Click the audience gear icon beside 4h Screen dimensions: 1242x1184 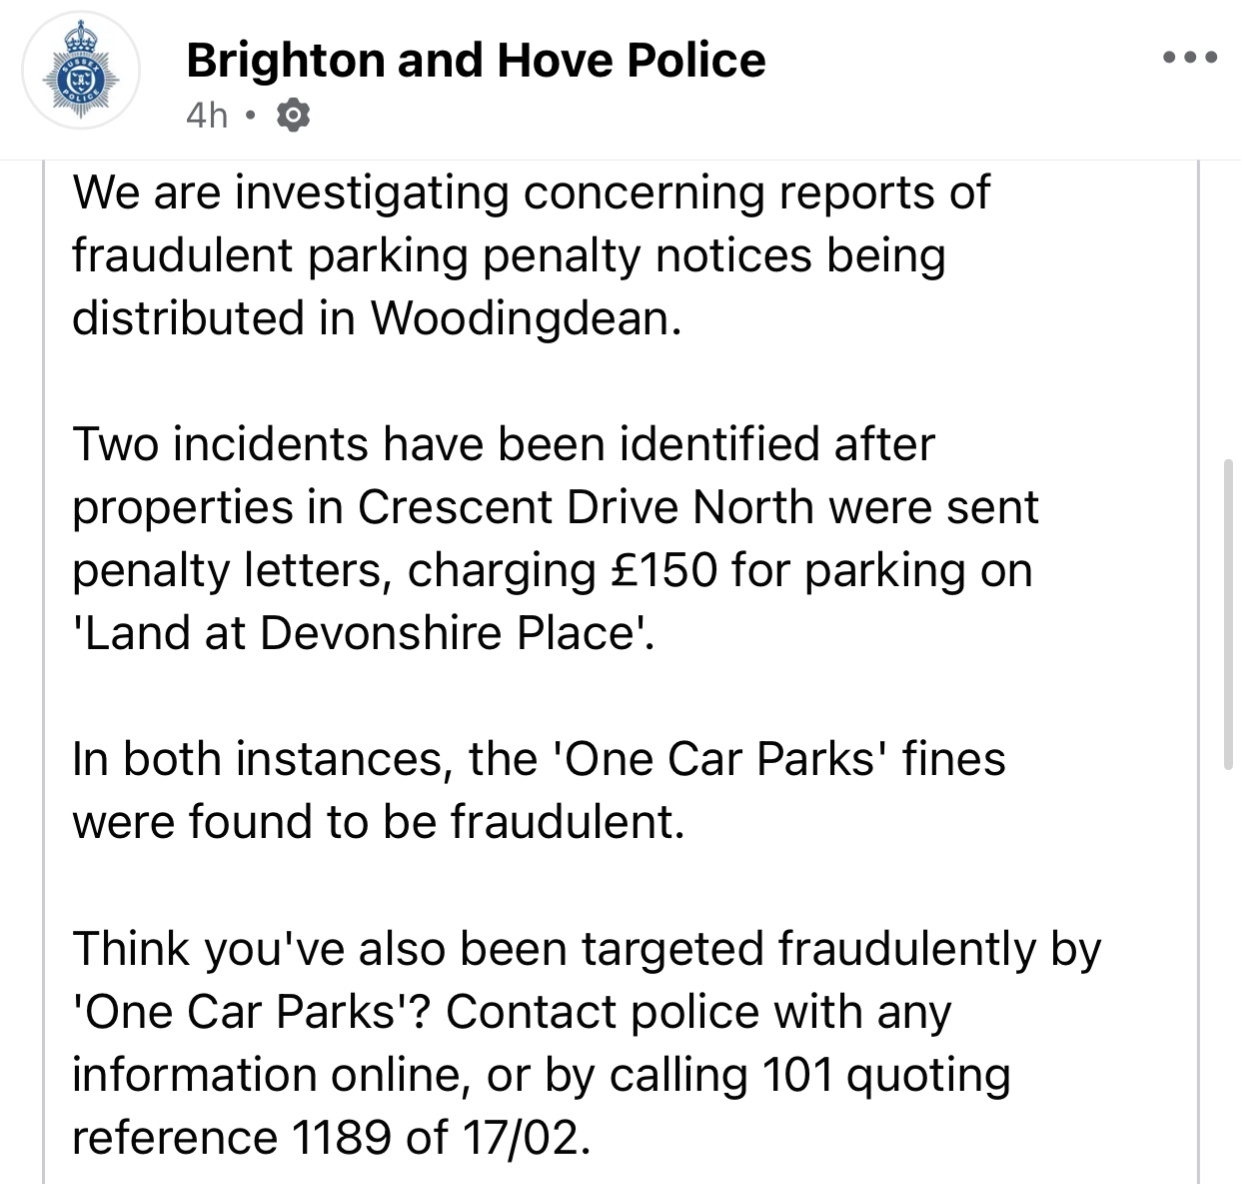(x=292, y=116)
